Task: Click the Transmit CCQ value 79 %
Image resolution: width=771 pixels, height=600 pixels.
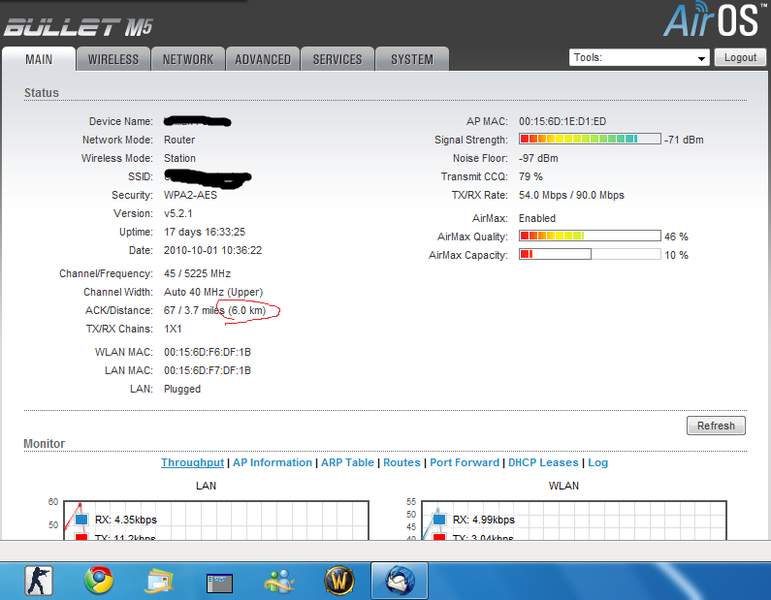Action: point(531,177)
